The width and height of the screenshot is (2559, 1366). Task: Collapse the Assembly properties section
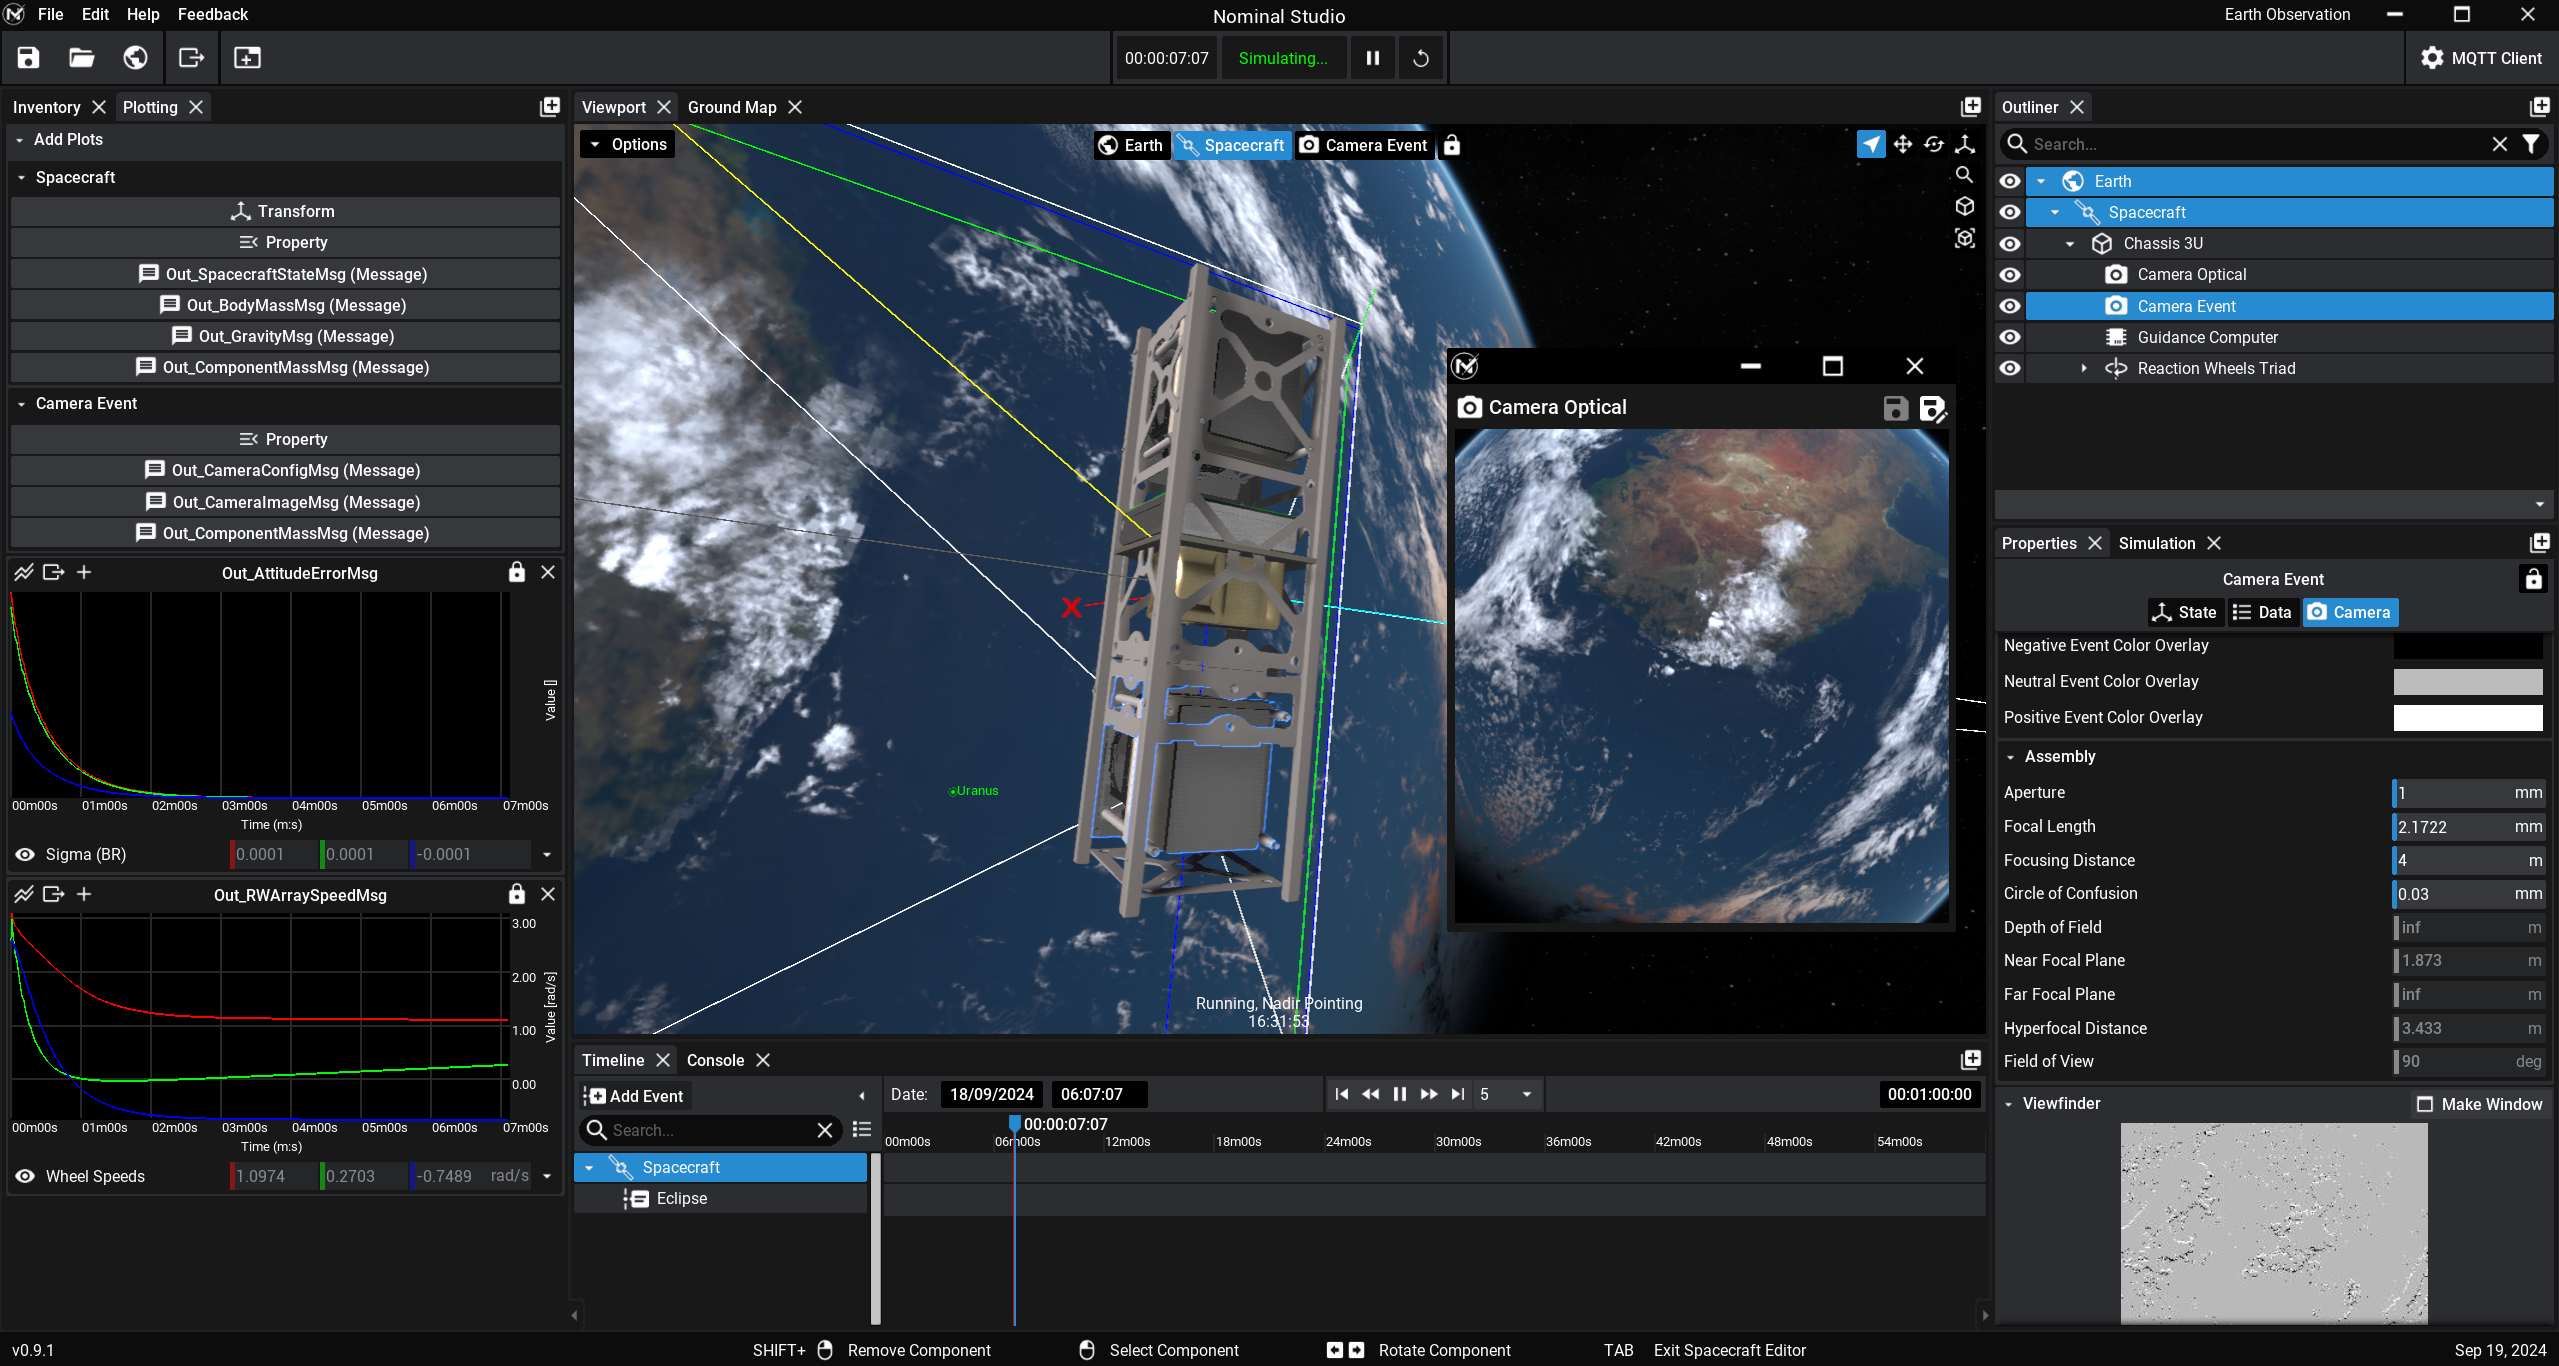[x=2010, y=757]
